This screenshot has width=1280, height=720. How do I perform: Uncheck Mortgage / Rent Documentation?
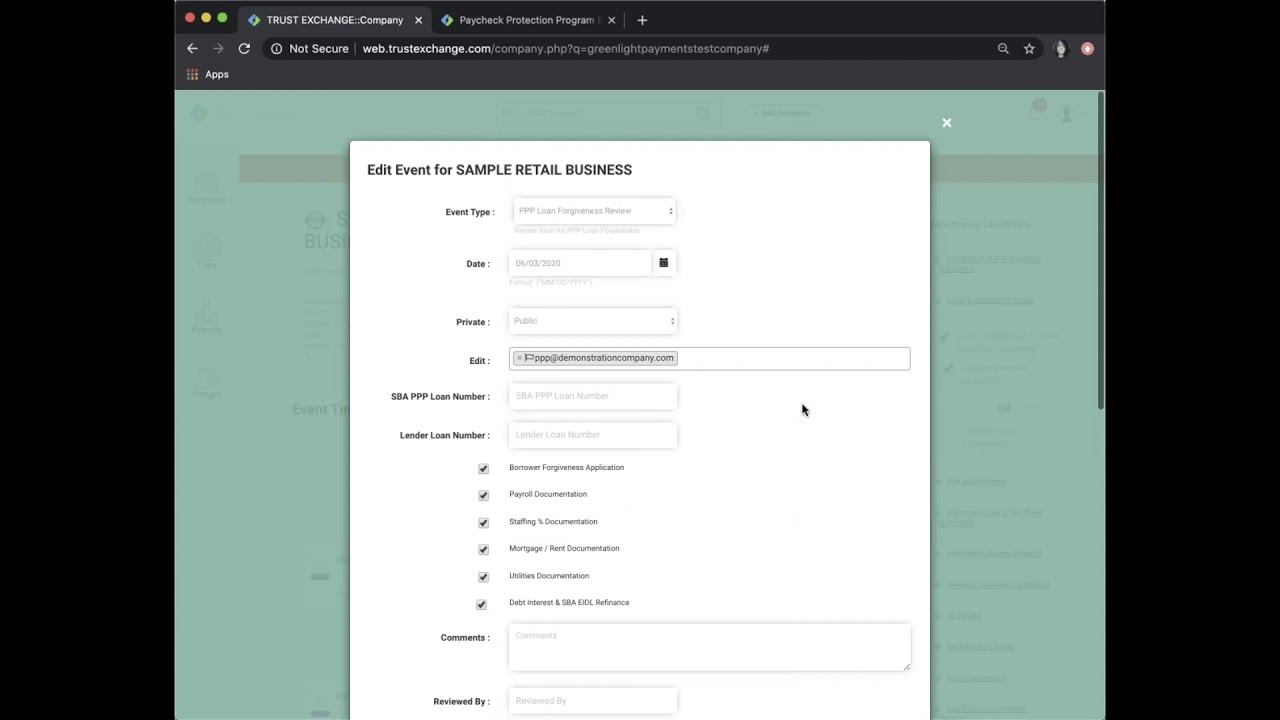[483, 549]
